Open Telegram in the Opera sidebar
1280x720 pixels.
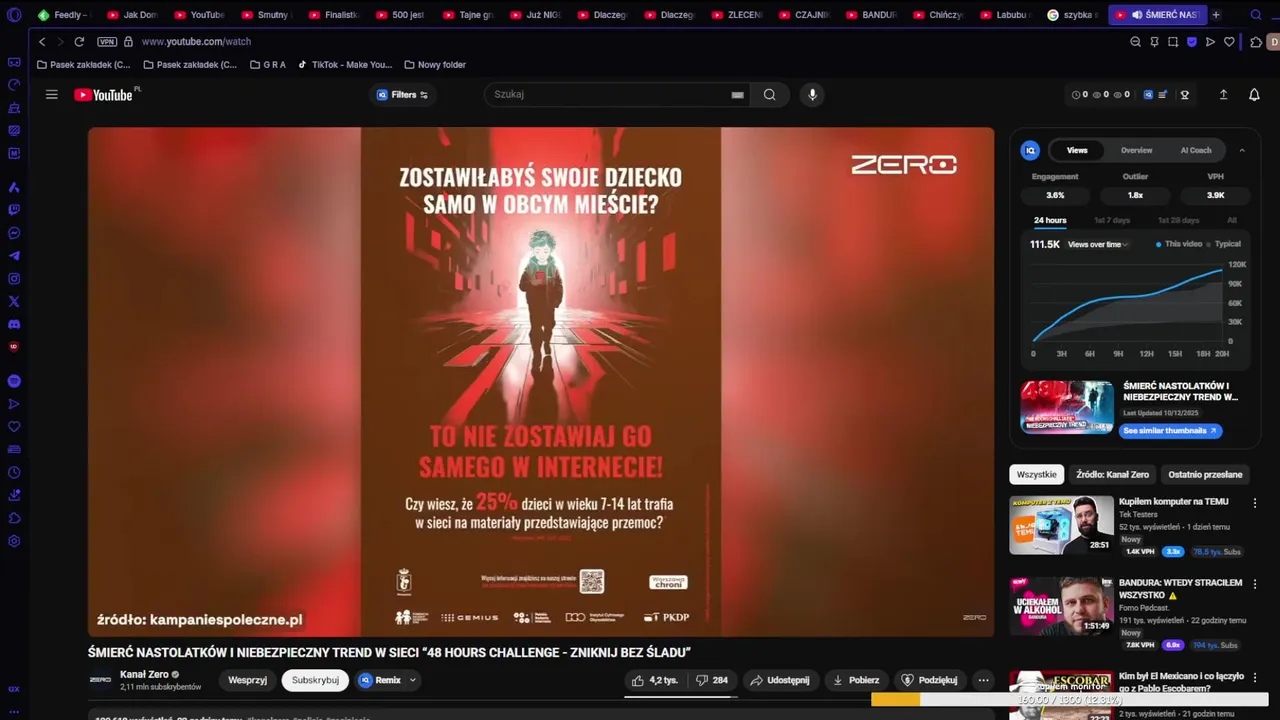click(x=14, y=256)
